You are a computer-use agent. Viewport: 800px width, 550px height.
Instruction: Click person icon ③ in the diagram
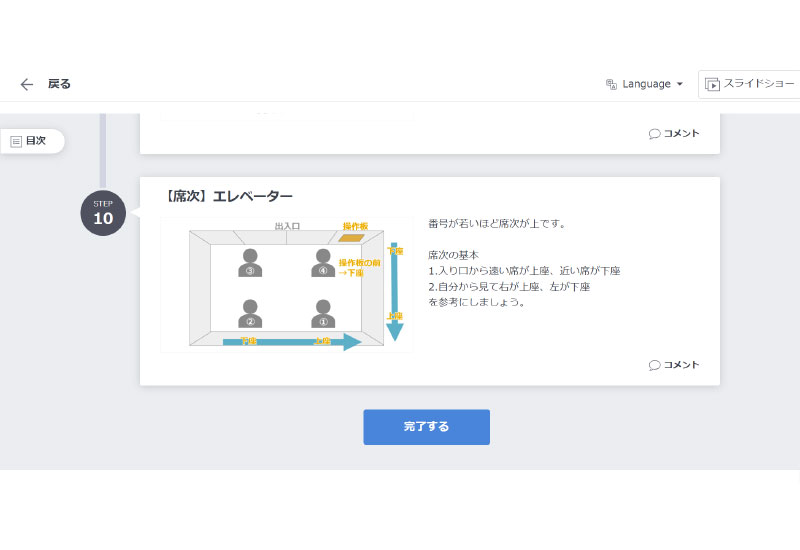pyautogui.click(x=250, y=262)
